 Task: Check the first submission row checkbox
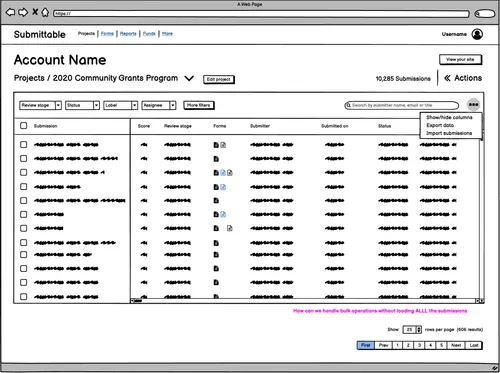(23, 145)
